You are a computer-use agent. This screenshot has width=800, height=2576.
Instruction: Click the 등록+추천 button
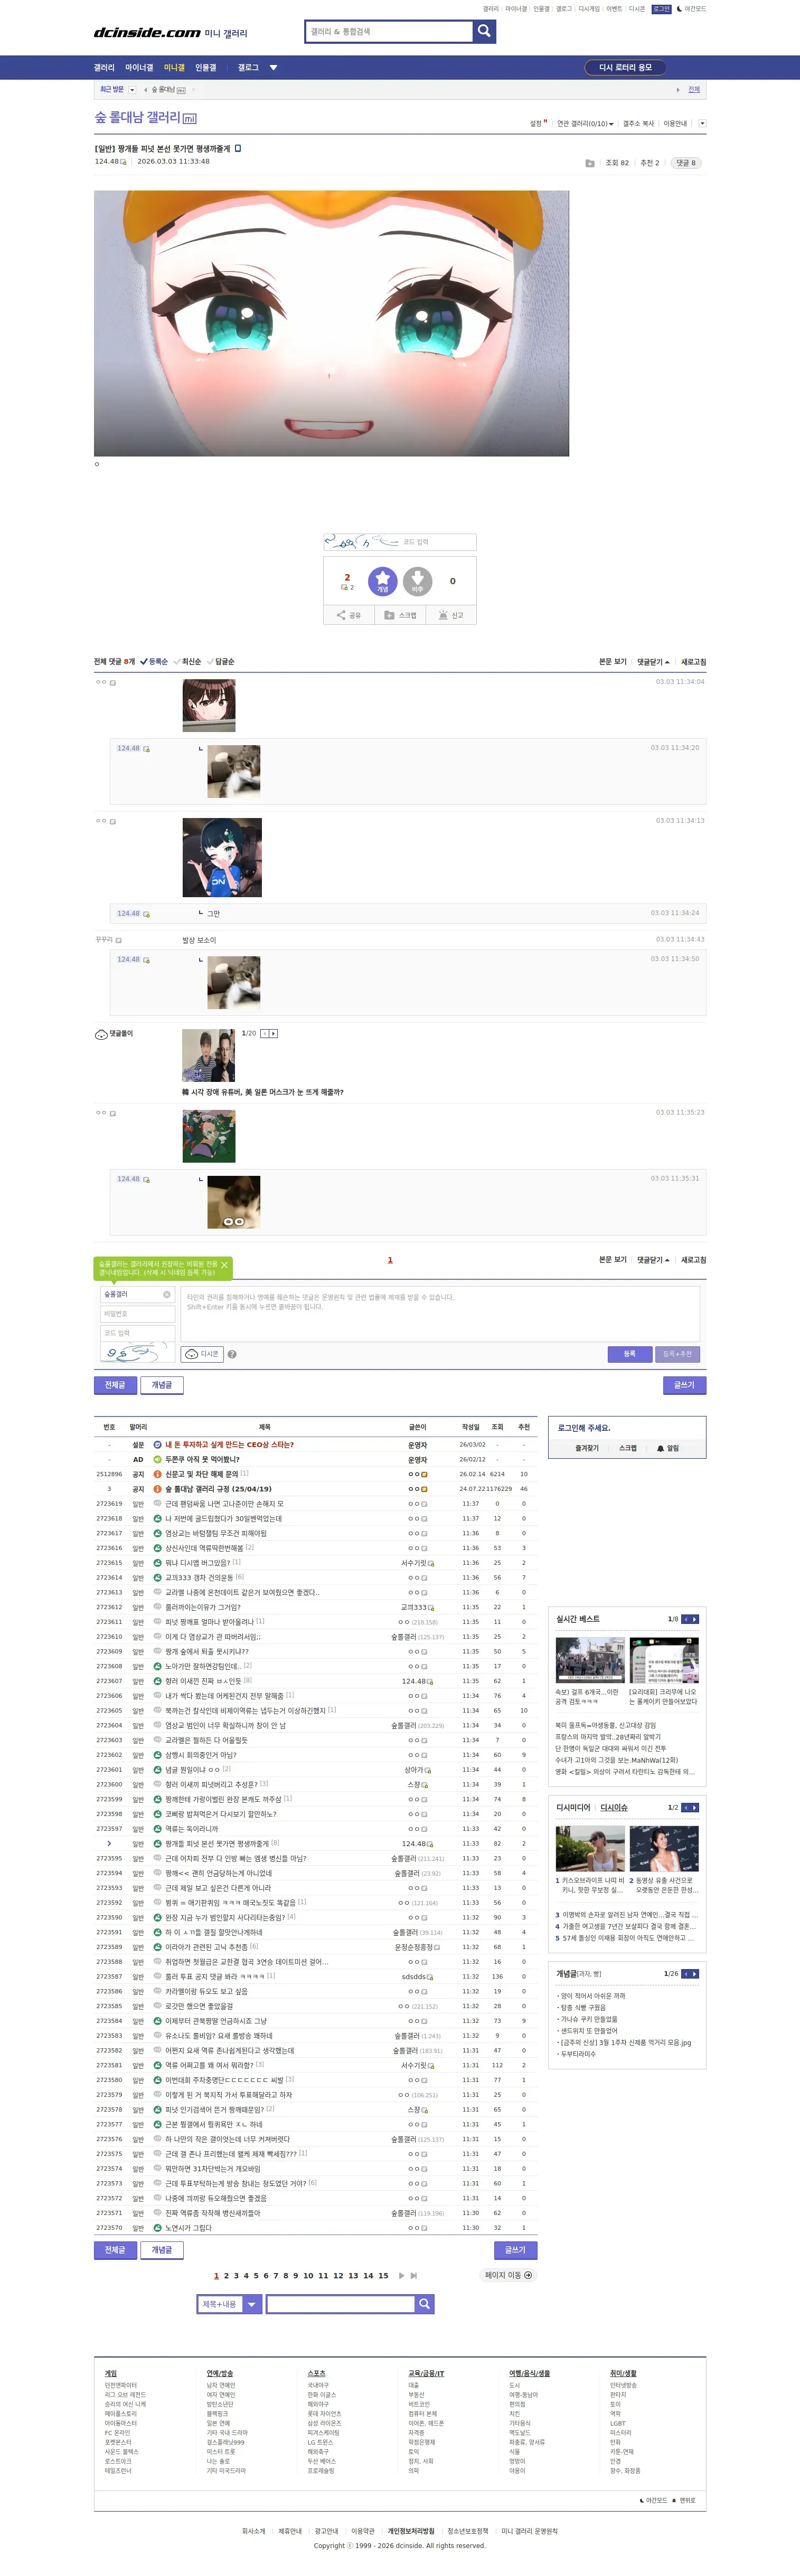tap(677, 1354)
